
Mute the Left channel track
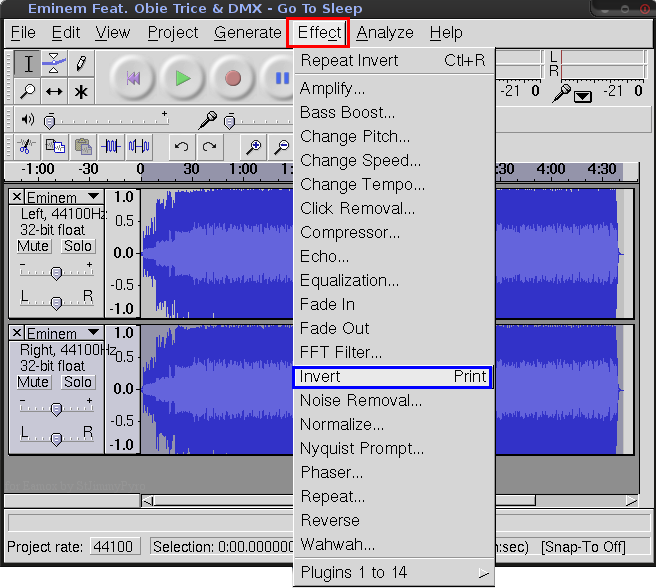pyautogui.click(x=33, y=246)
